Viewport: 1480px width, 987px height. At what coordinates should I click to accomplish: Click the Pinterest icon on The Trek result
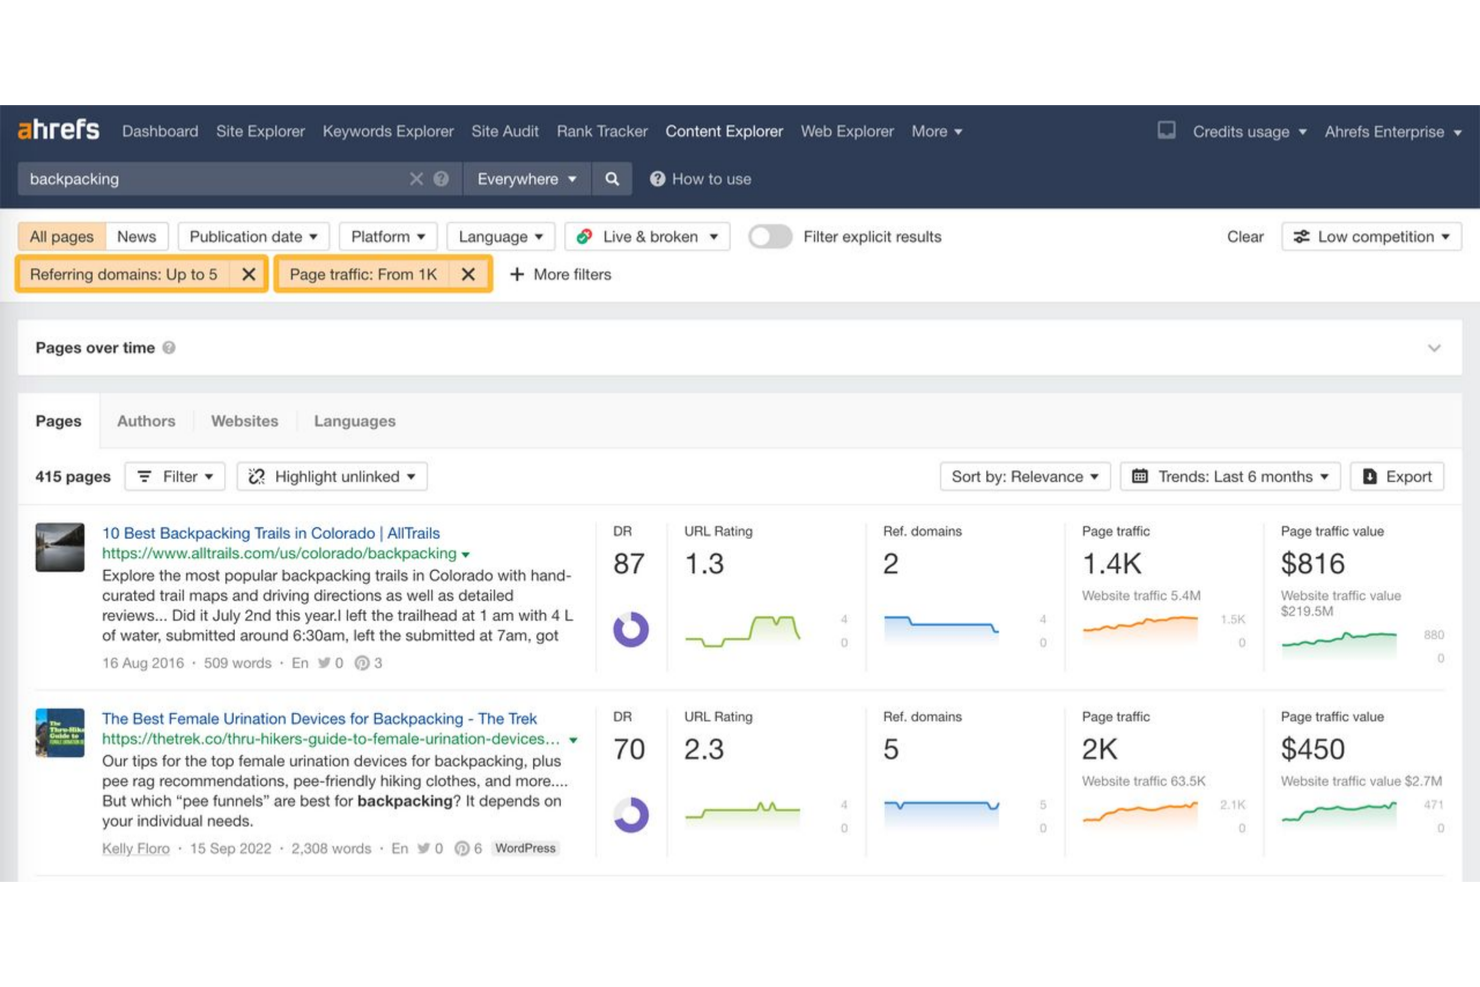462,848
